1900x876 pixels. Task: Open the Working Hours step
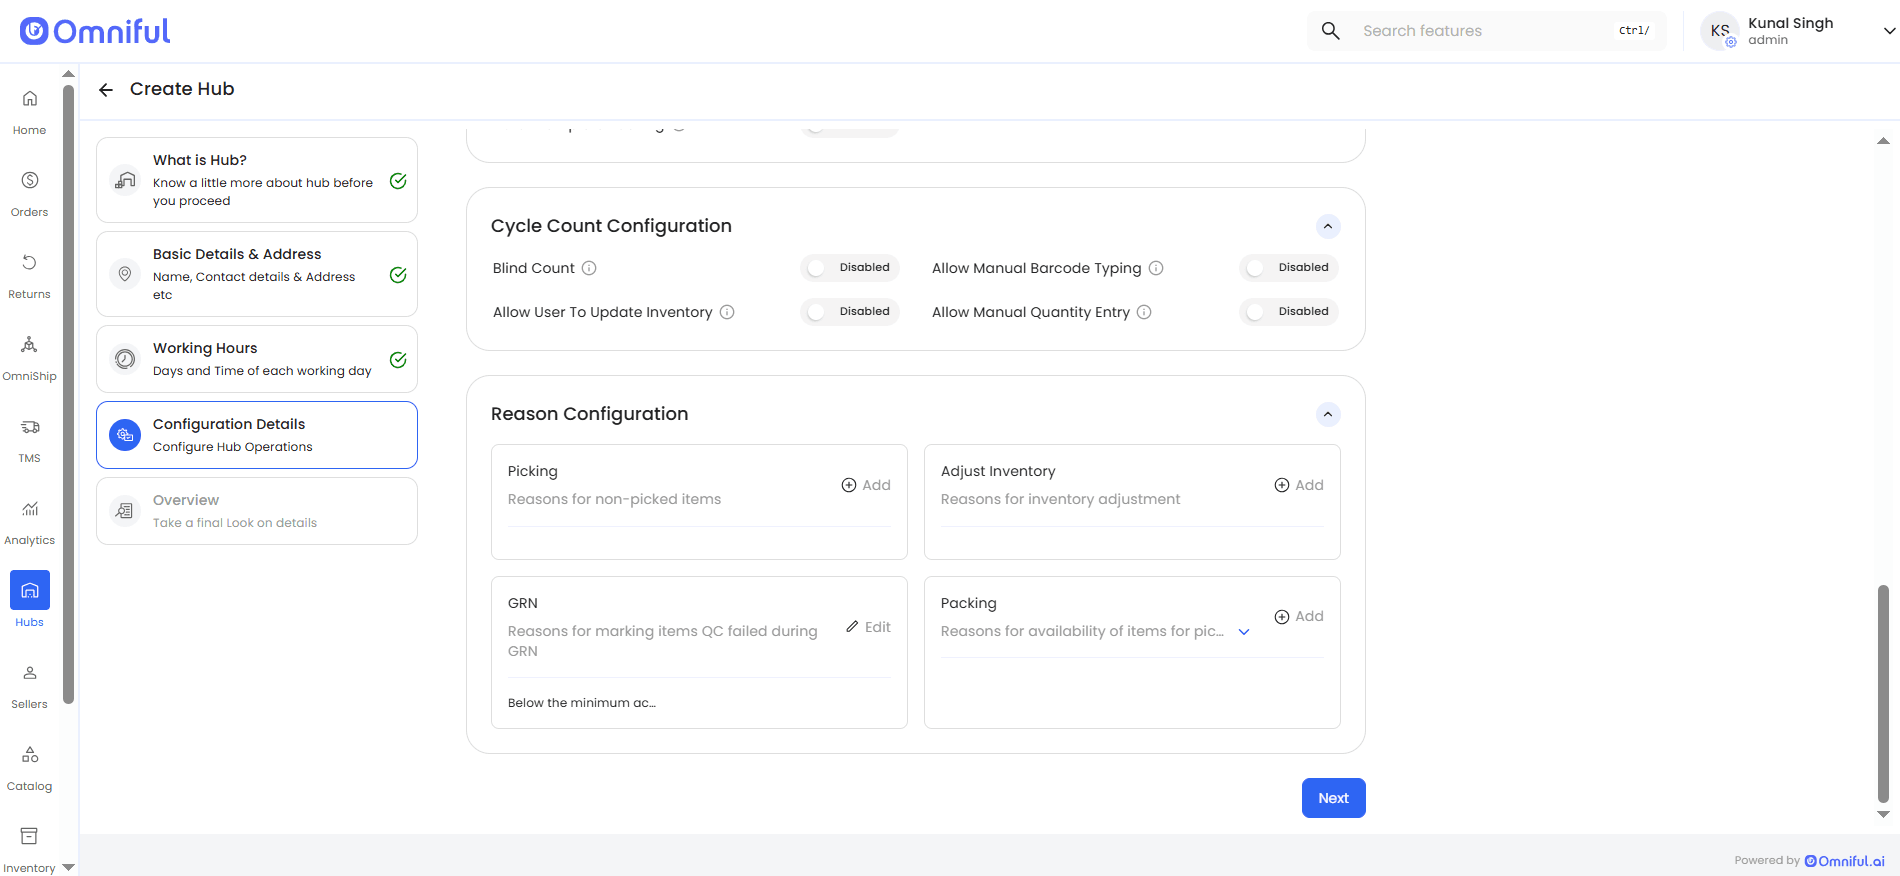256,359
